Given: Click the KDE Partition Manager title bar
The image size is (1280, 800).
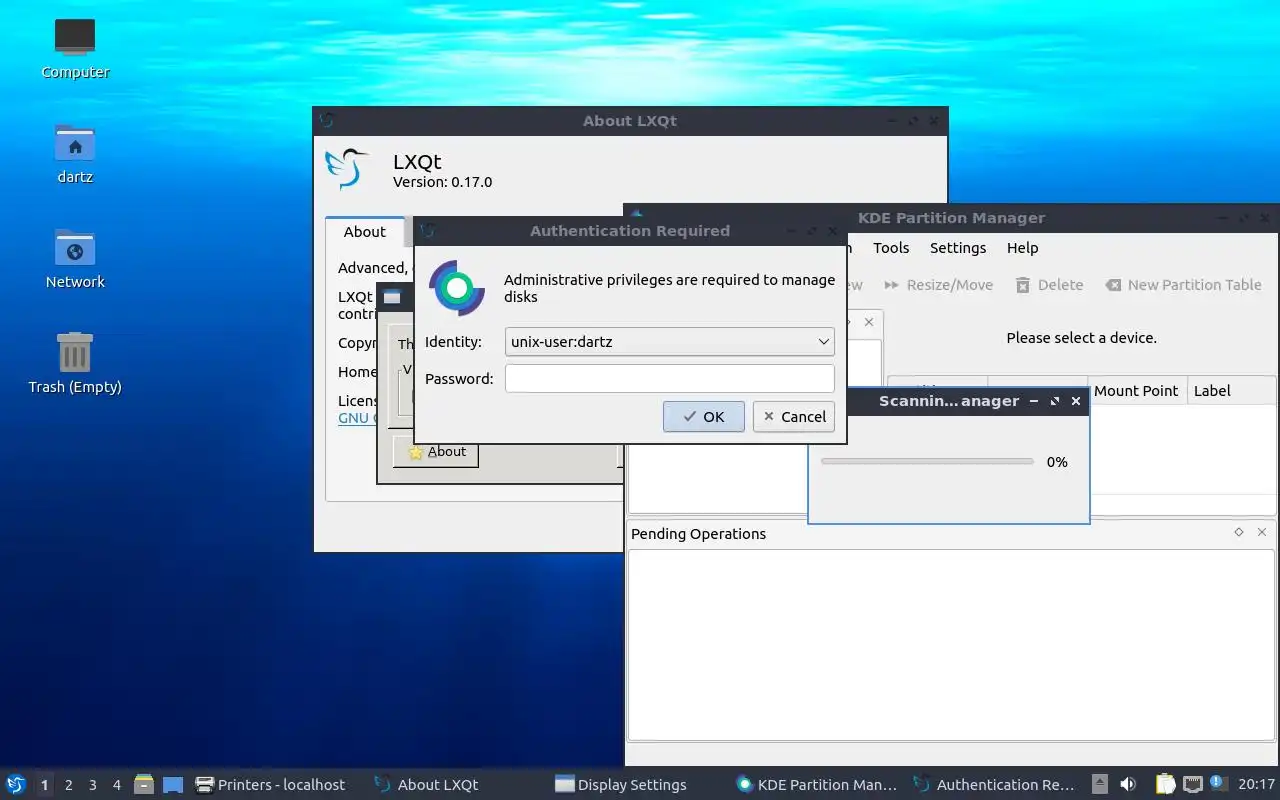Looking at the screenshot, I should pos(951,218).
